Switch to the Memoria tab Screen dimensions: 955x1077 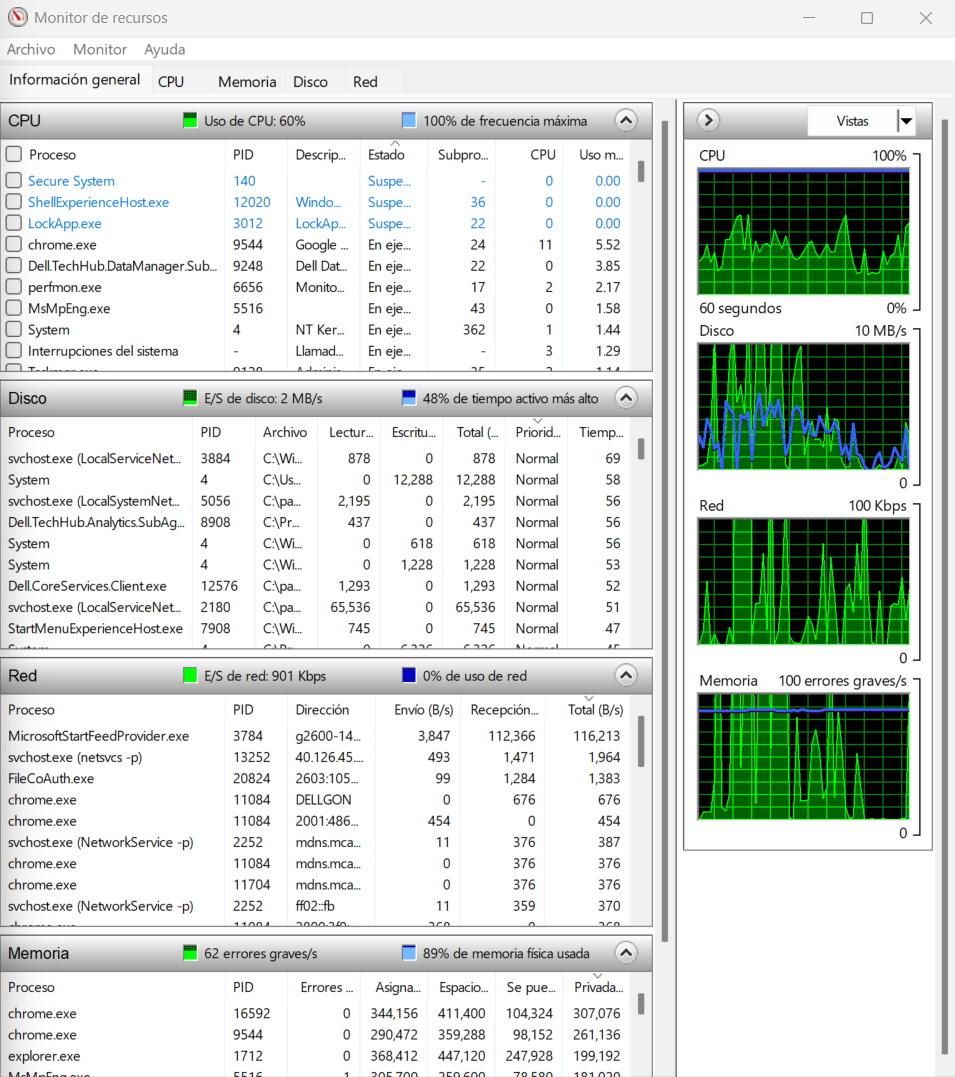click(x=247, y=82)
